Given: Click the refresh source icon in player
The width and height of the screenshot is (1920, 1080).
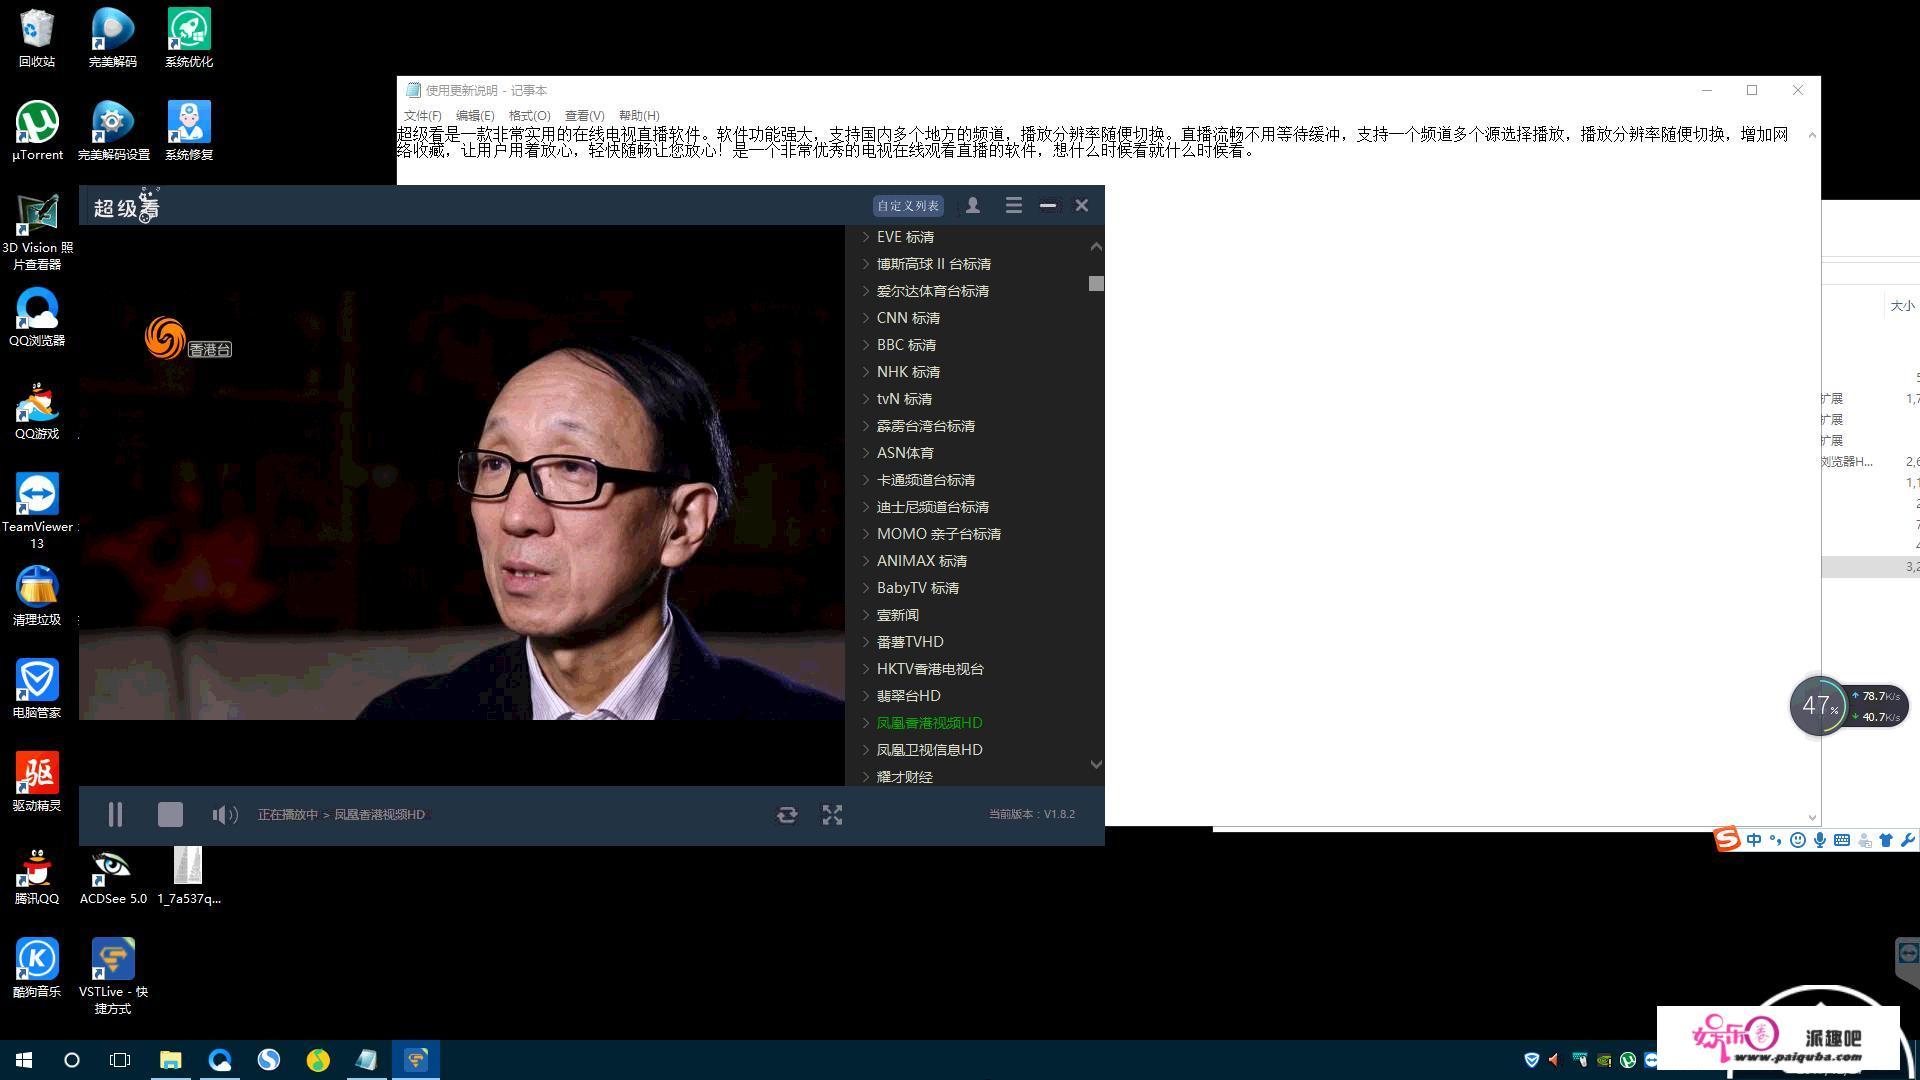Looking at the screenshot, I should [787, 815].
